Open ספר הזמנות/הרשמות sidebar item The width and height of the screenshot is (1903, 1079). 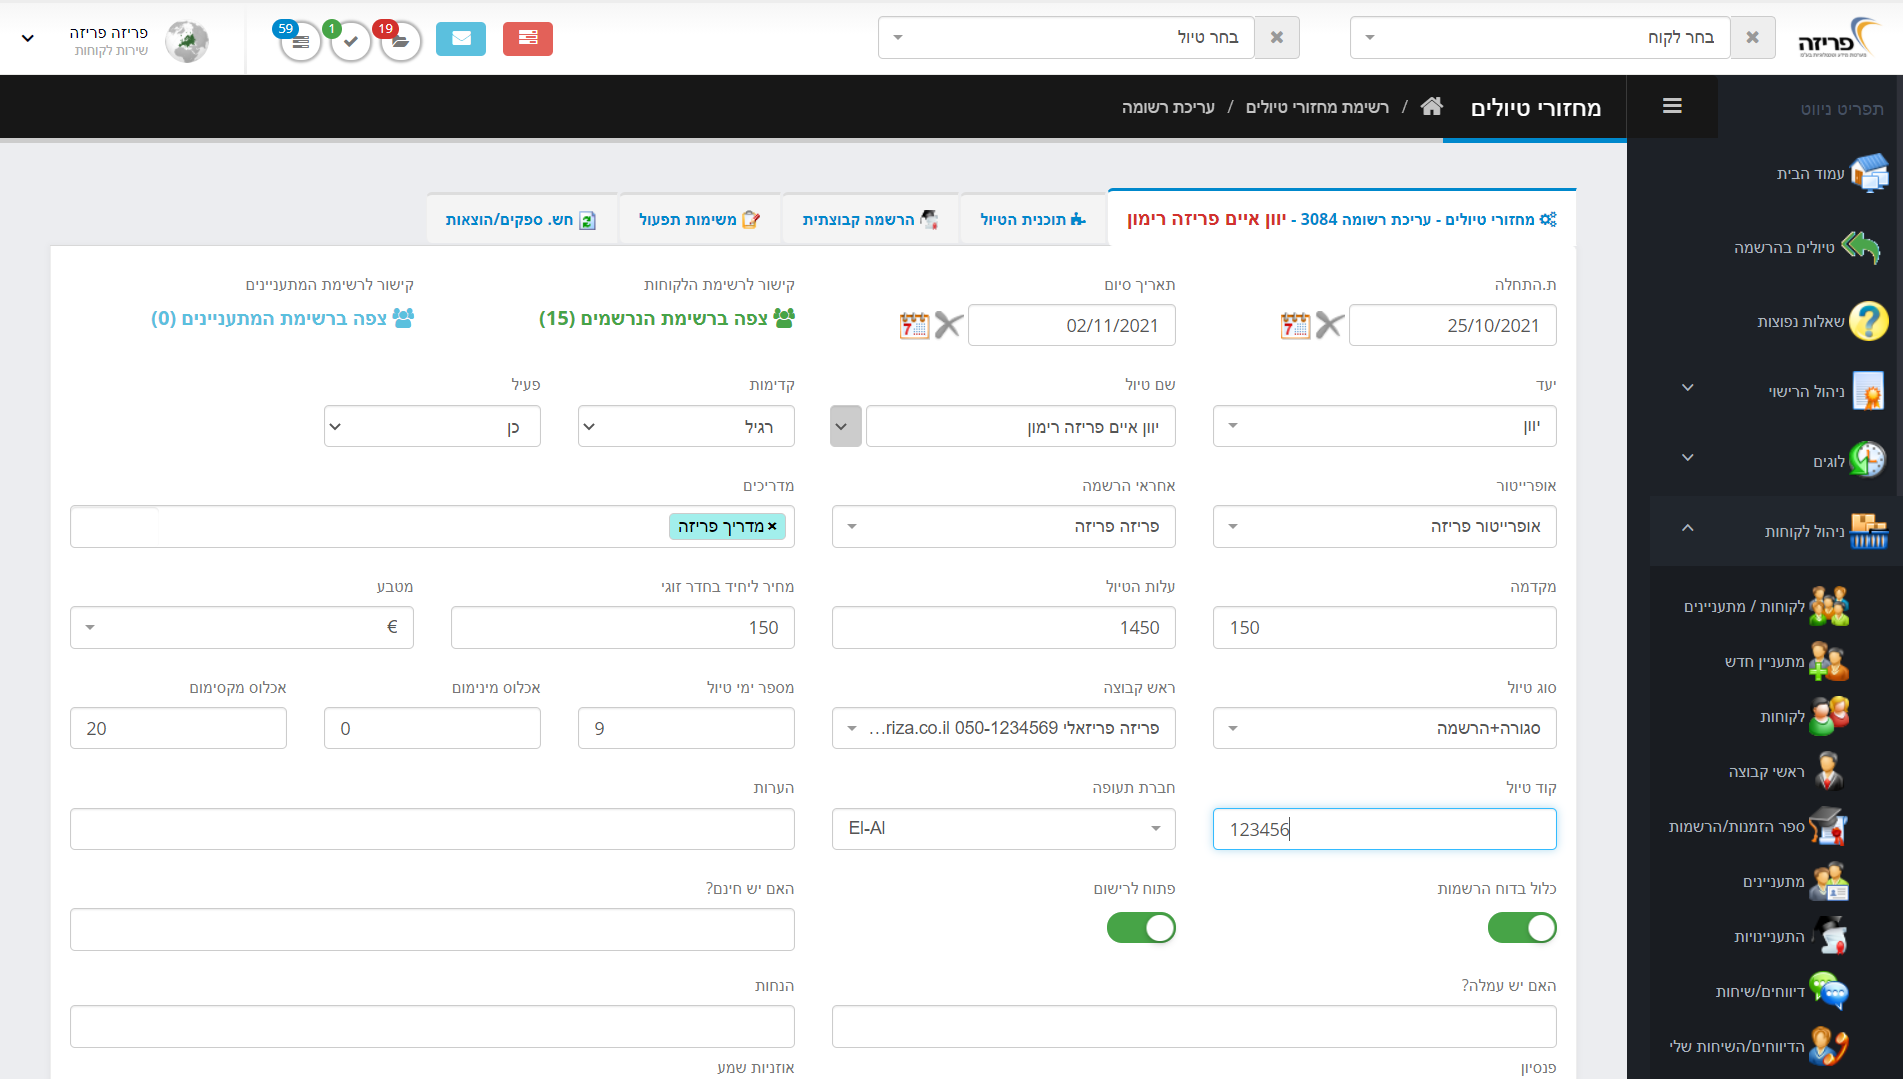click(1757, 826)
